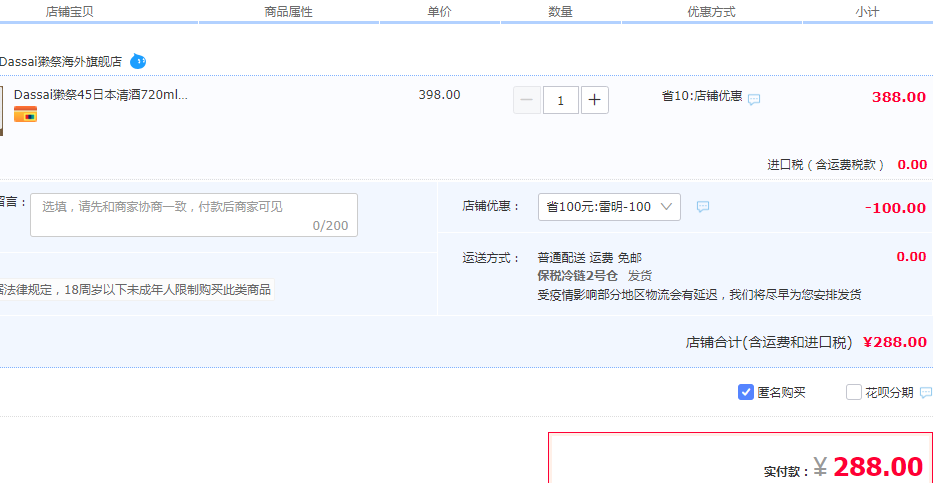This screenshot has width=942, height=483.
Task: Open the Dassai獭祭45日本清酒720ml product link
Action: click(x=101, y=94)
